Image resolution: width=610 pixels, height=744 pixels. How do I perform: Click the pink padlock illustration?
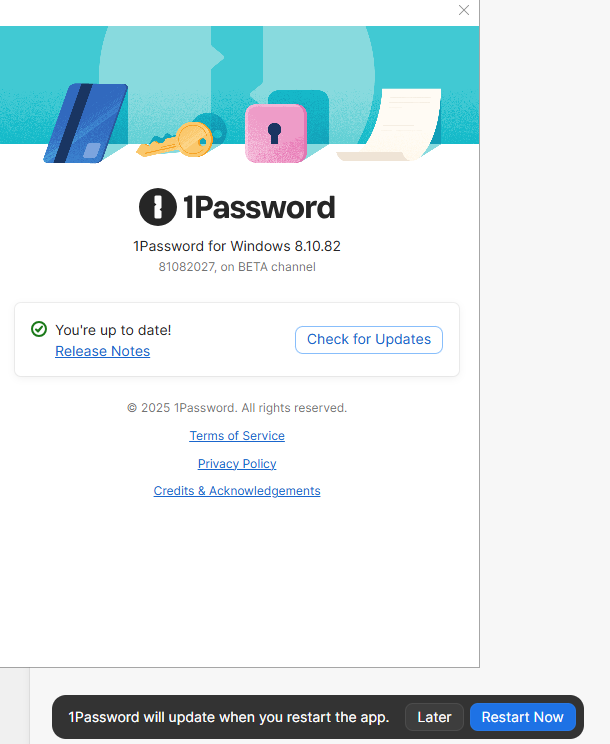coord(275,133)
